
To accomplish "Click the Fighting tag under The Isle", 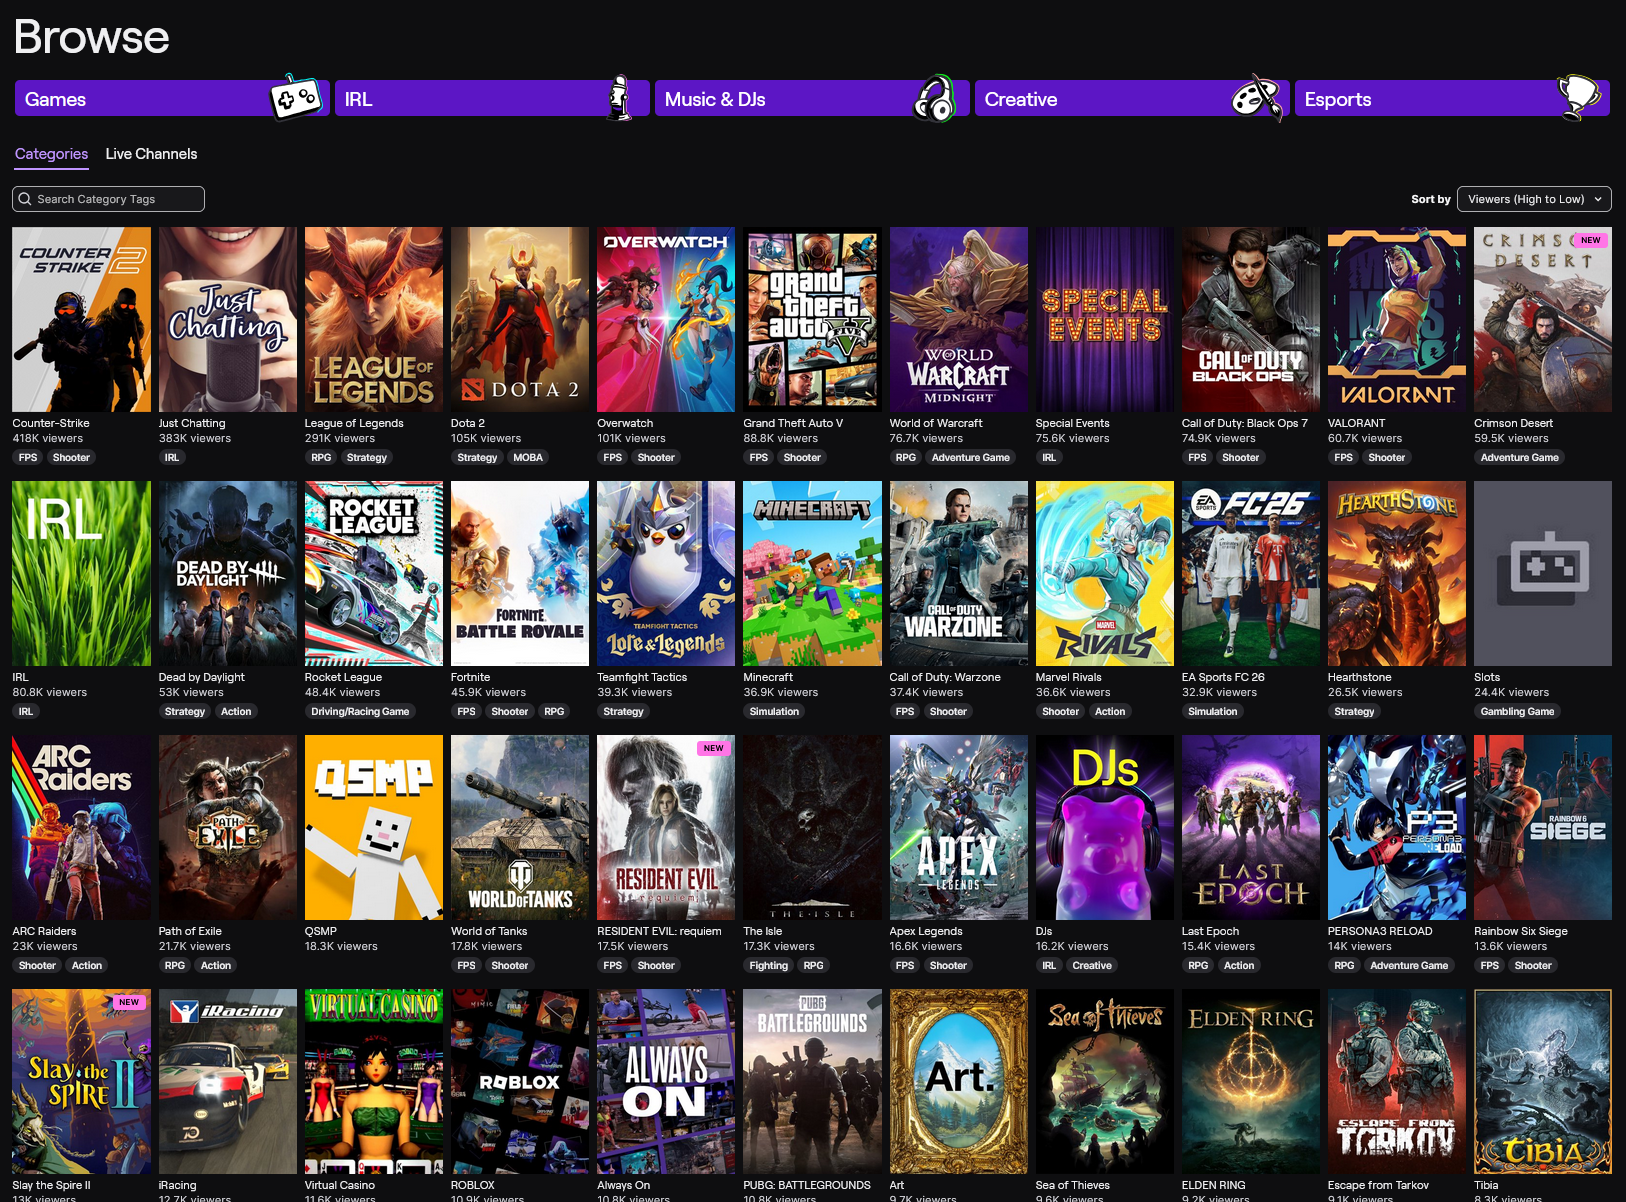I will [769, 966].
